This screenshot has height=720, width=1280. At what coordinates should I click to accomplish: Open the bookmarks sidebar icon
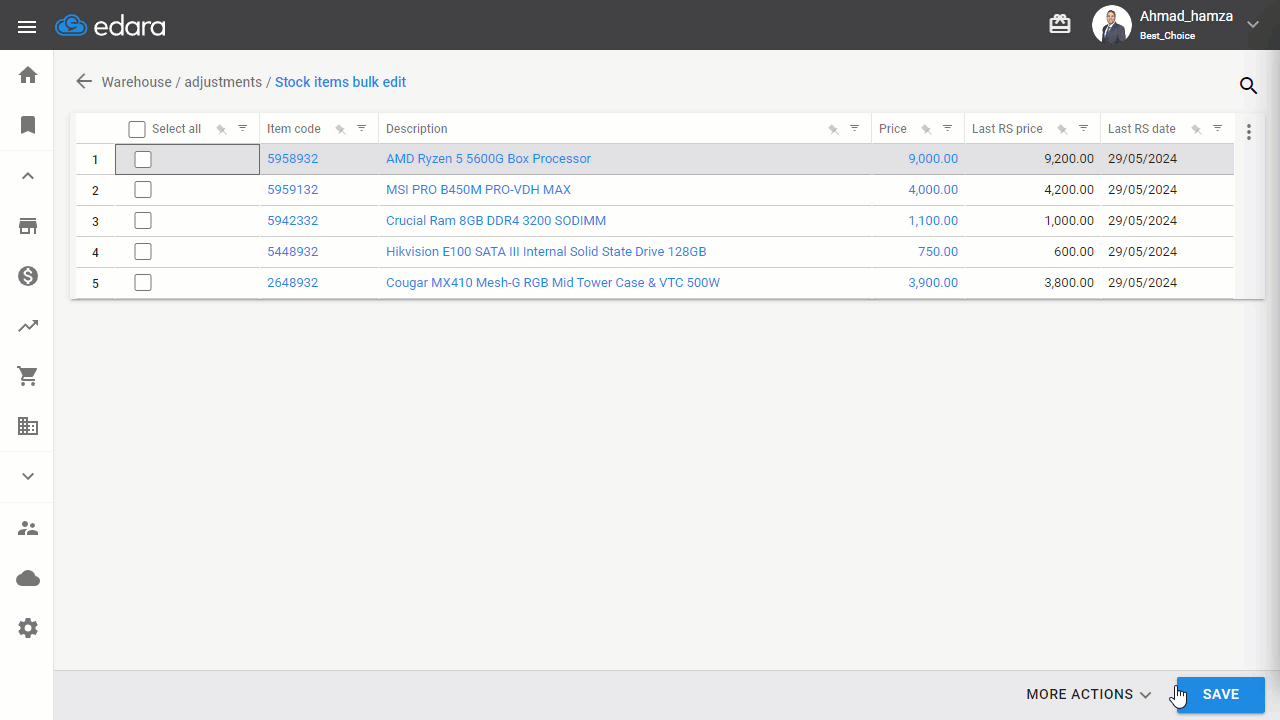click(28, 125)
